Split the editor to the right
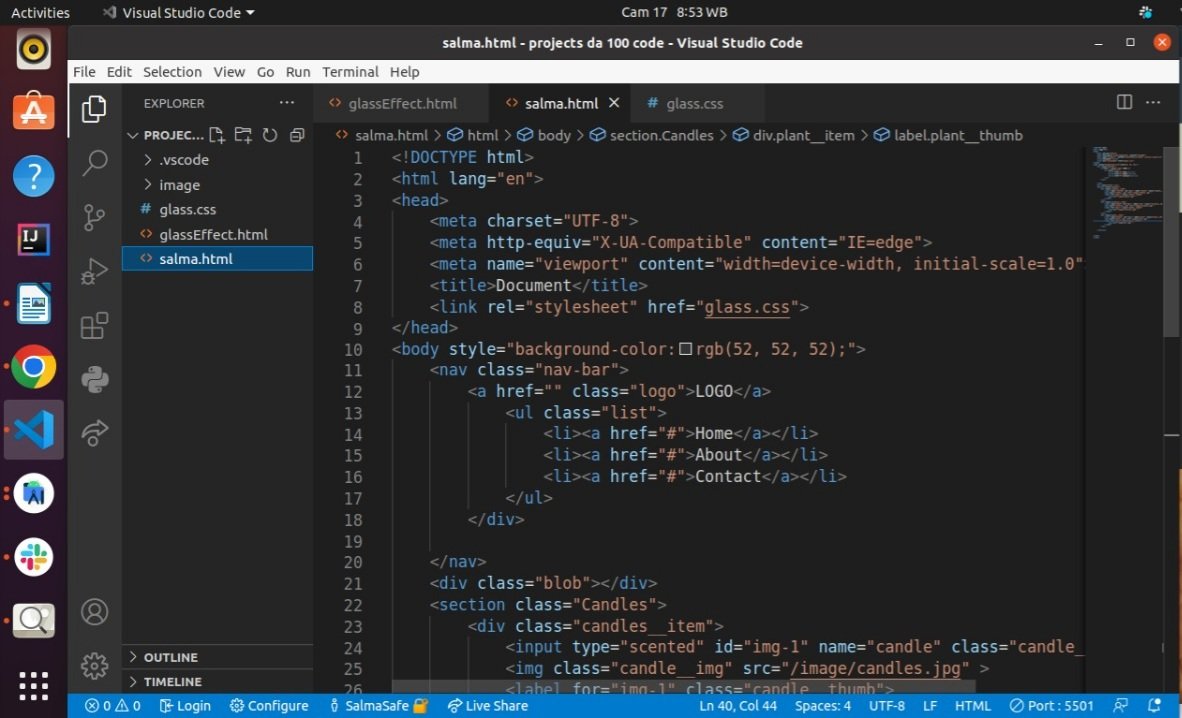The image size is (1182, 718). [1124, 103]
